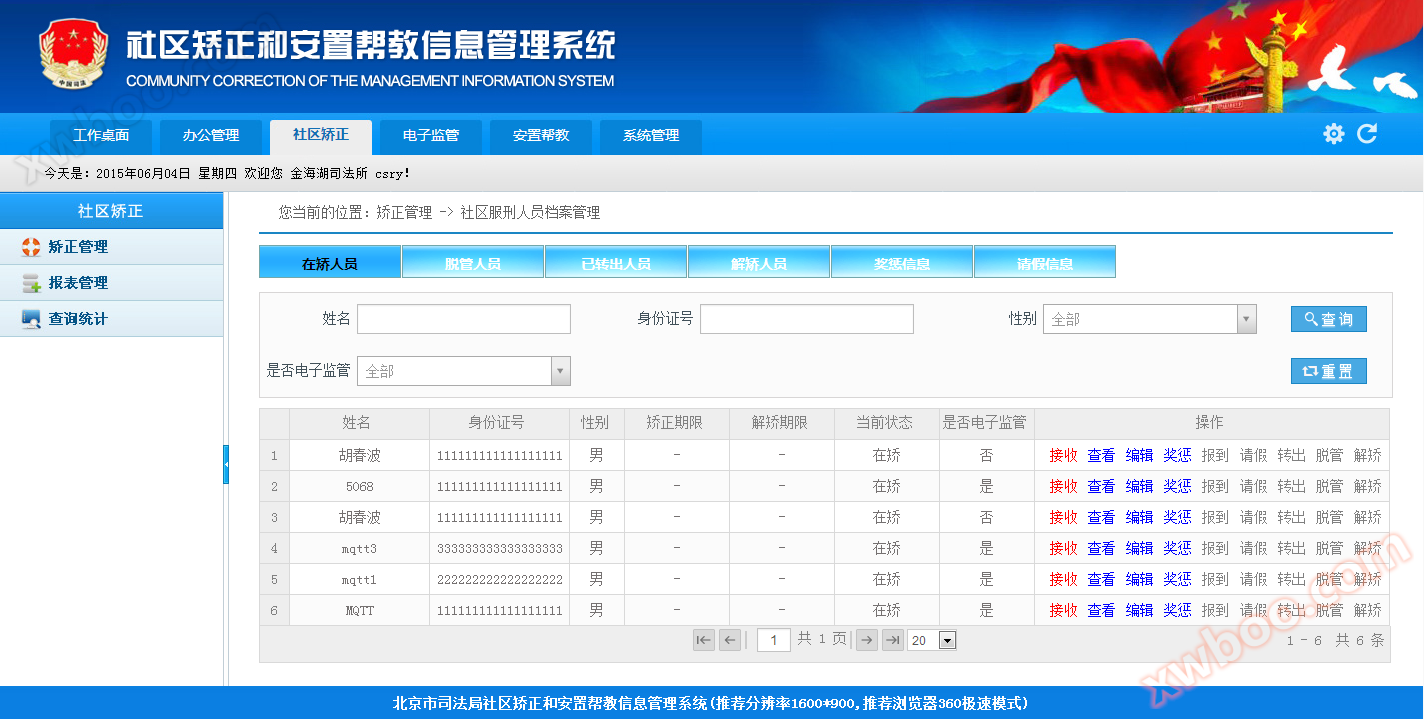Collapse the left sidebar splitter handle

click(x=226, y=465)
